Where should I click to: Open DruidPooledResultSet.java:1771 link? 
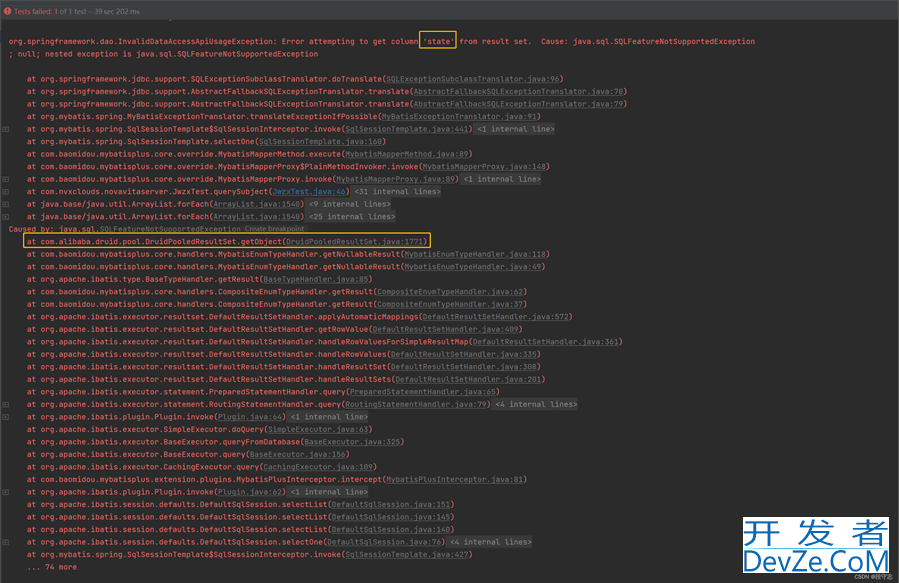[355, 241]
